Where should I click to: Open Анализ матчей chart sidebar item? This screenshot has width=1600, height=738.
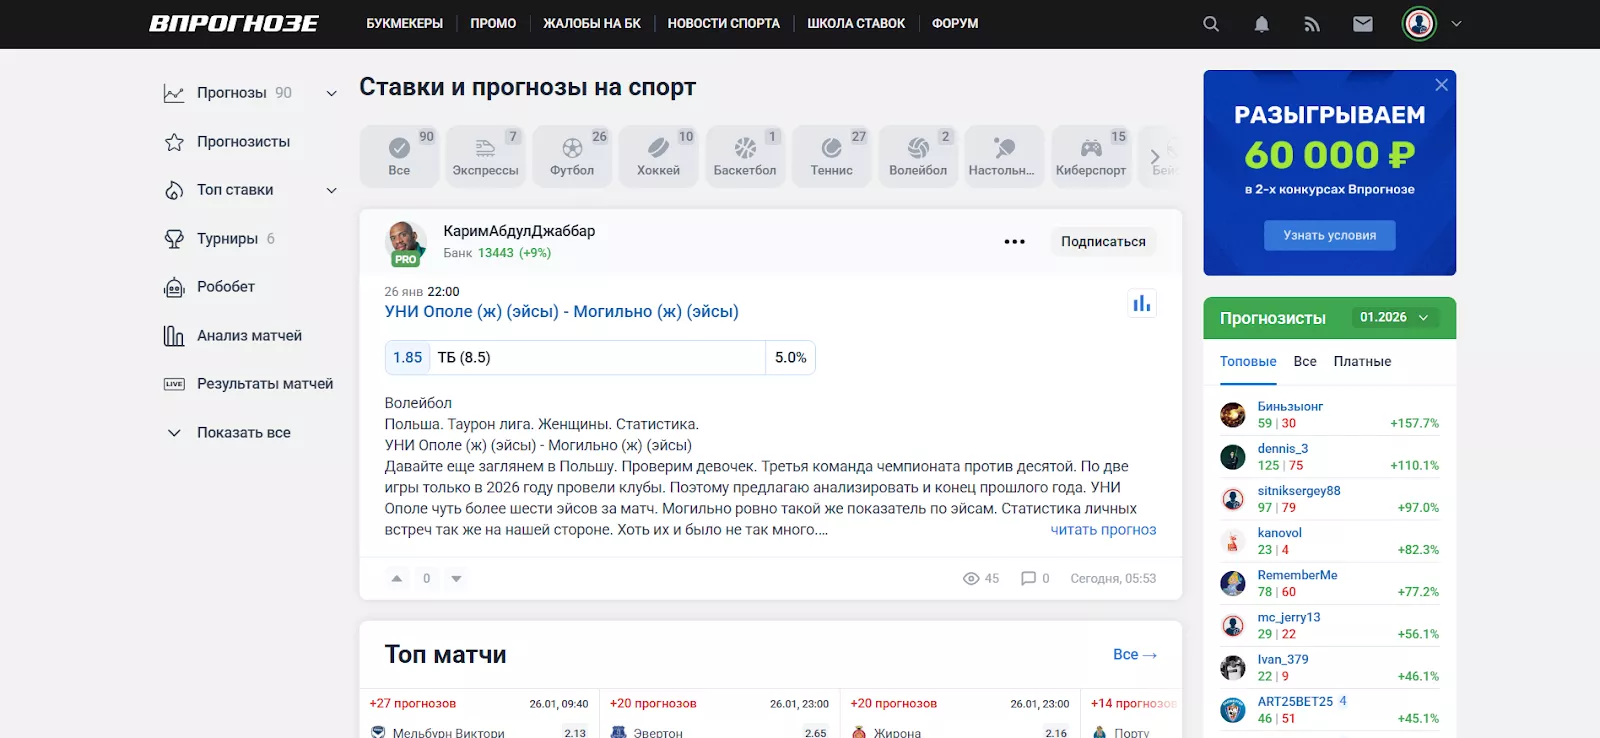click(233, 336)
